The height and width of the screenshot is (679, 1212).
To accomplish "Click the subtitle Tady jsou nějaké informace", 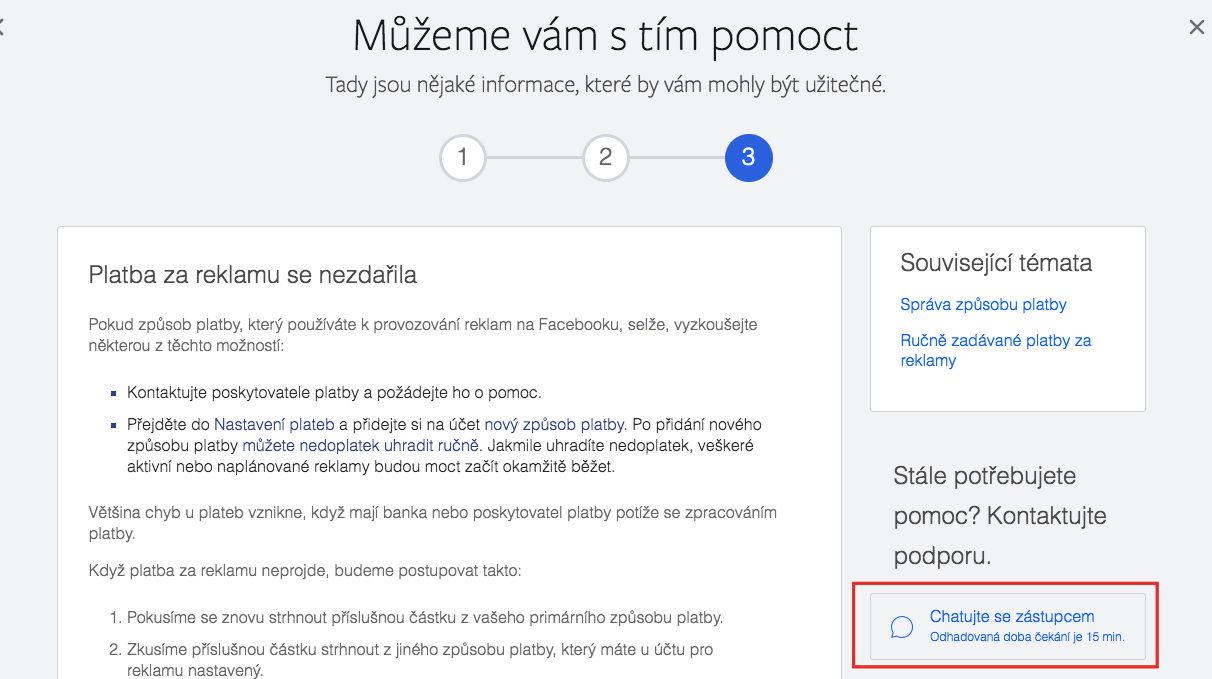I will click(x=605, y=85).
